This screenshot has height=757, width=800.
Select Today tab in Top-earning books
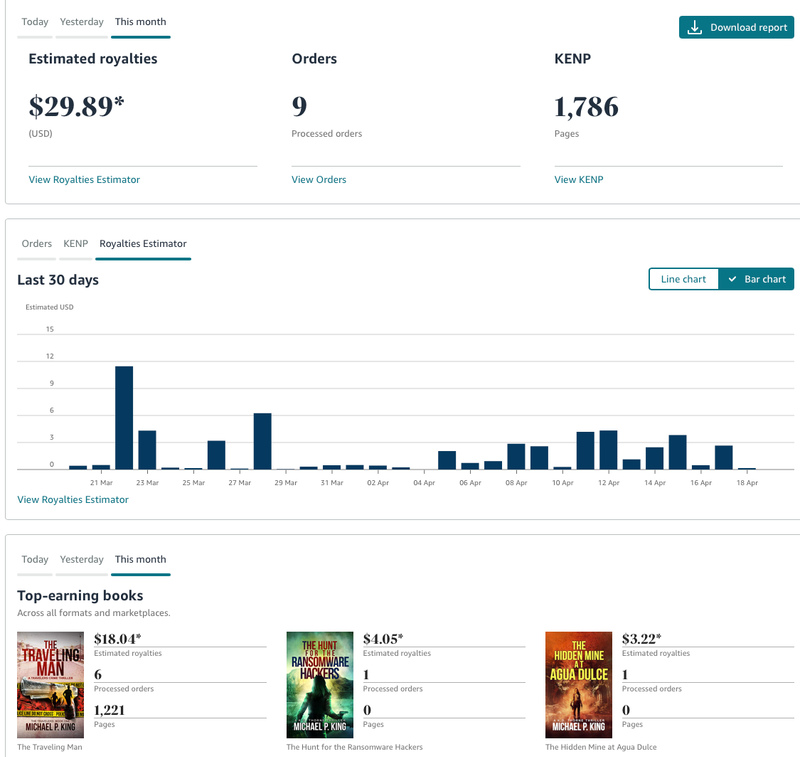35,560
